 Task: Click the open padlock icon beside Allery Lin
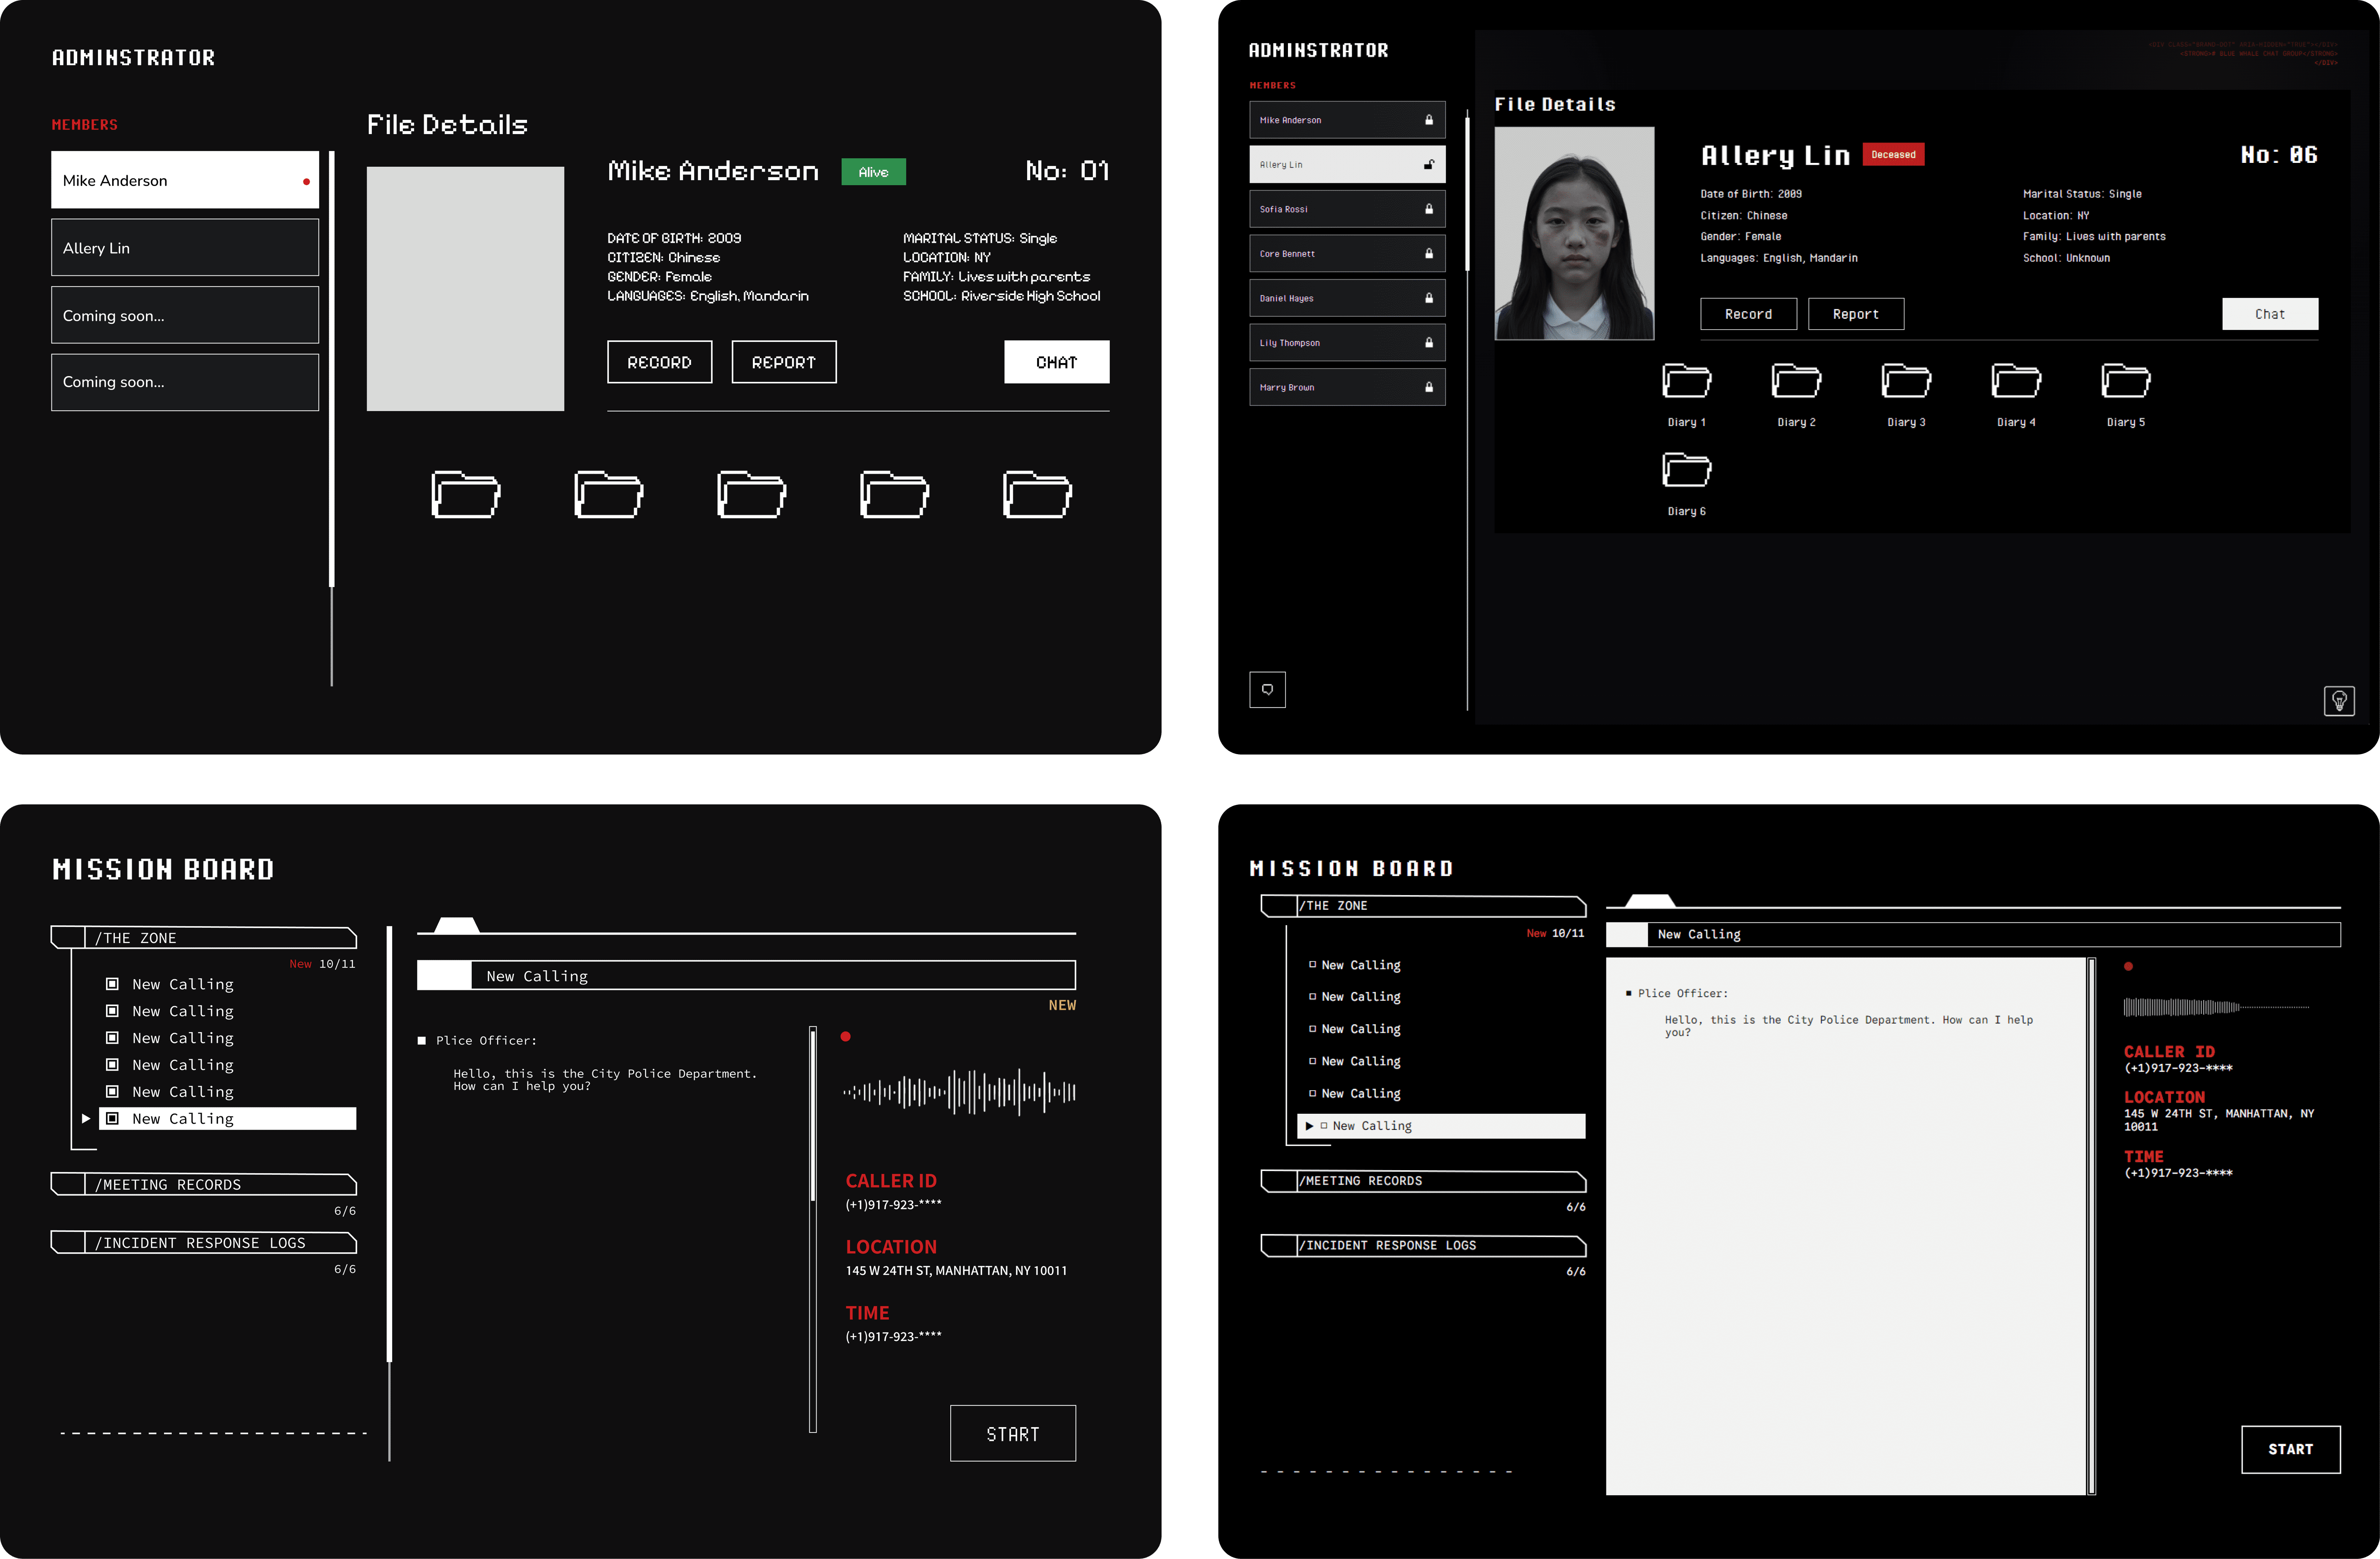coord(1429,165)
